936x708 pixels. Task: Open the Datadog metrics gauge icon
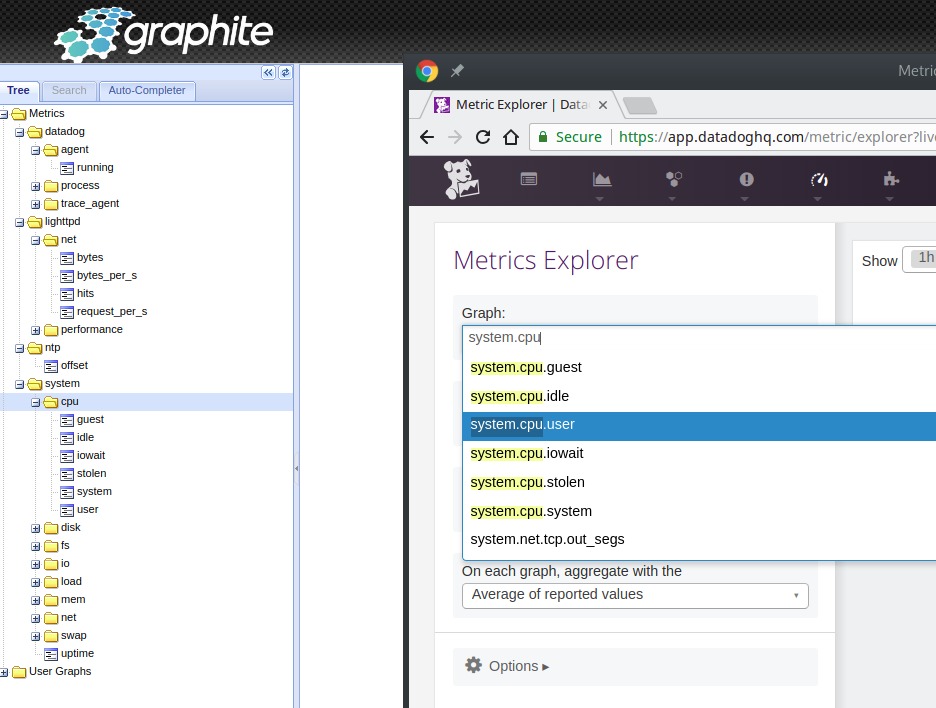[x=819, y=179]
